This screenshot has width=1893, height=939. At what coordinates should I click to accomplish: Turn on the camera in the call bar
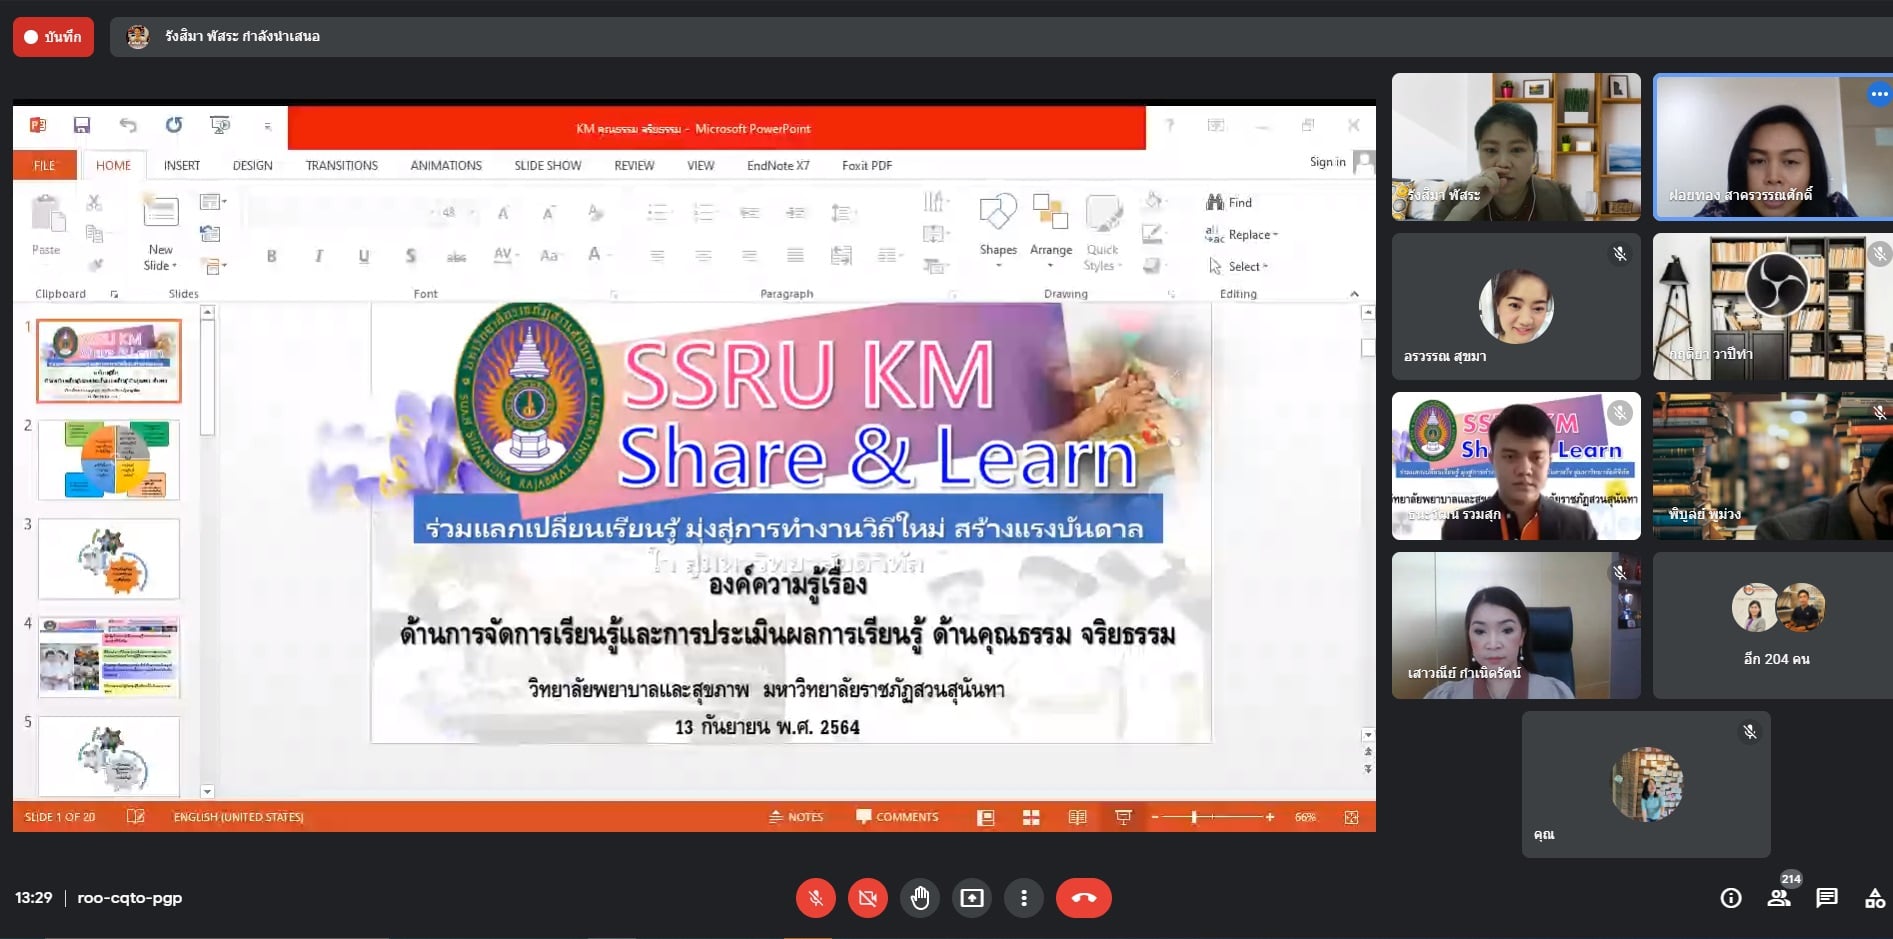point(867,898)
